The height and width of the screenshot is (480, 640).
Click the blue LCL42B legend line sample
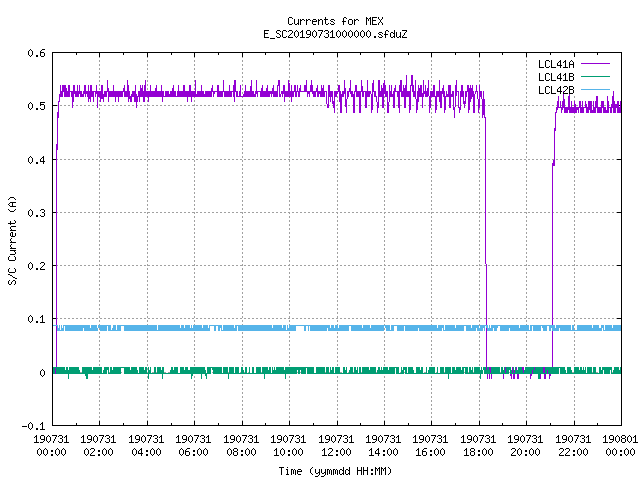pyautogui.click(x=595, y=89)
